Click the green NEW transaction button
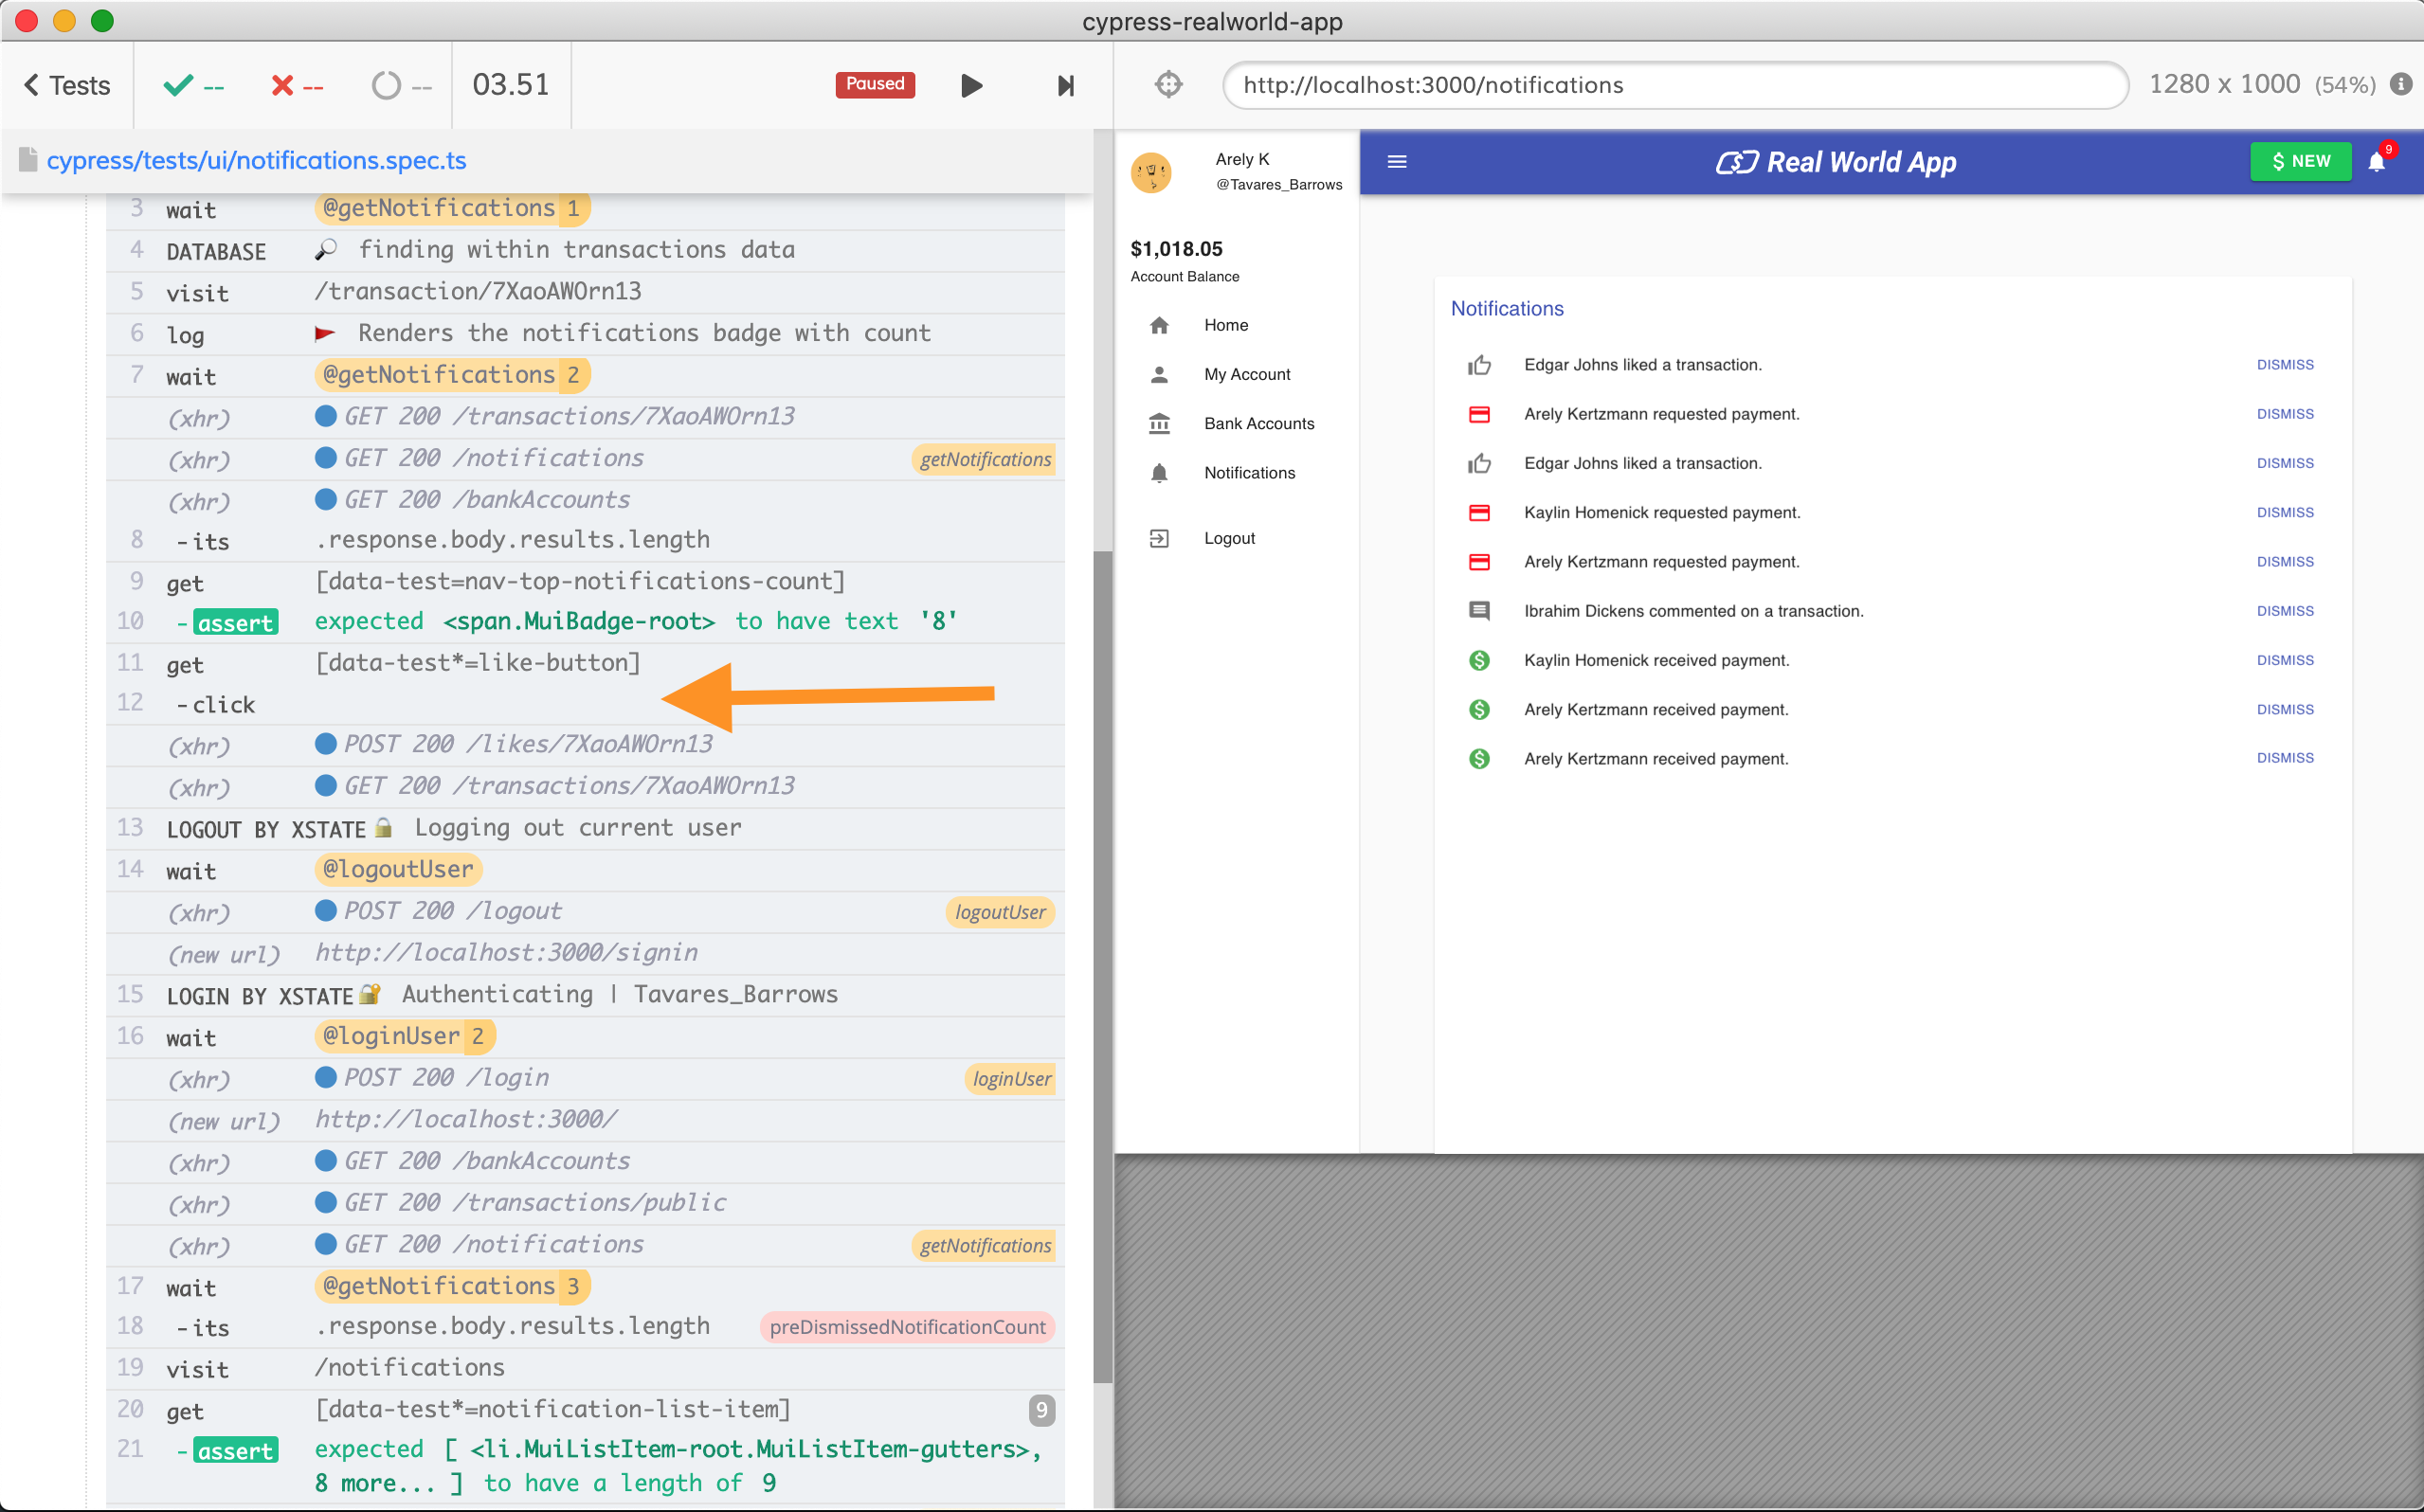2424x1512 pixels. 2300,162
